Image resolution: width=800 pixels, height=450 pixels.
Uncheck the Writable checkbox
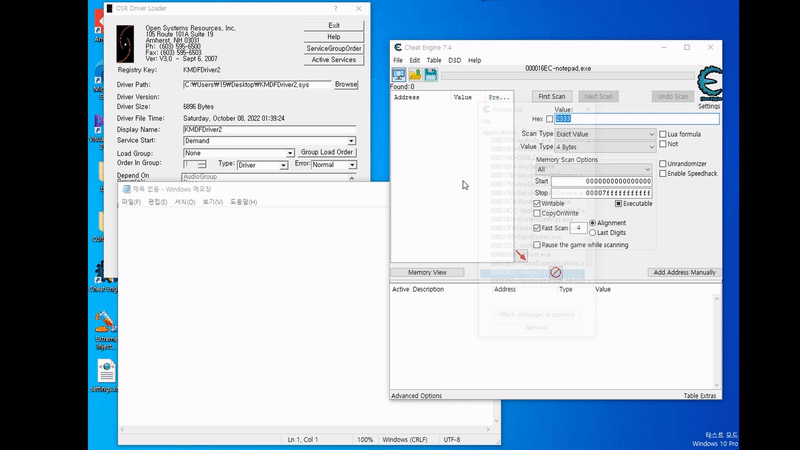pos(537,204)
